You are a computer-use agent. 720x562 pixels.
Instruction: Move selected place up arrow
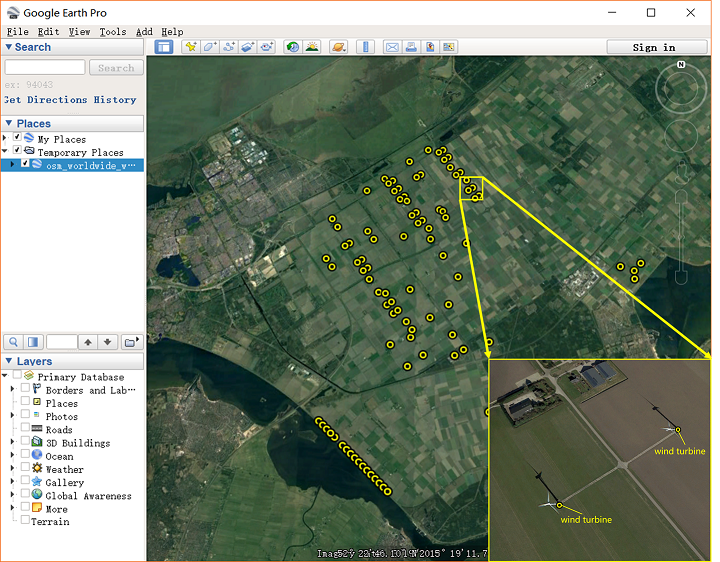(88, 342)
